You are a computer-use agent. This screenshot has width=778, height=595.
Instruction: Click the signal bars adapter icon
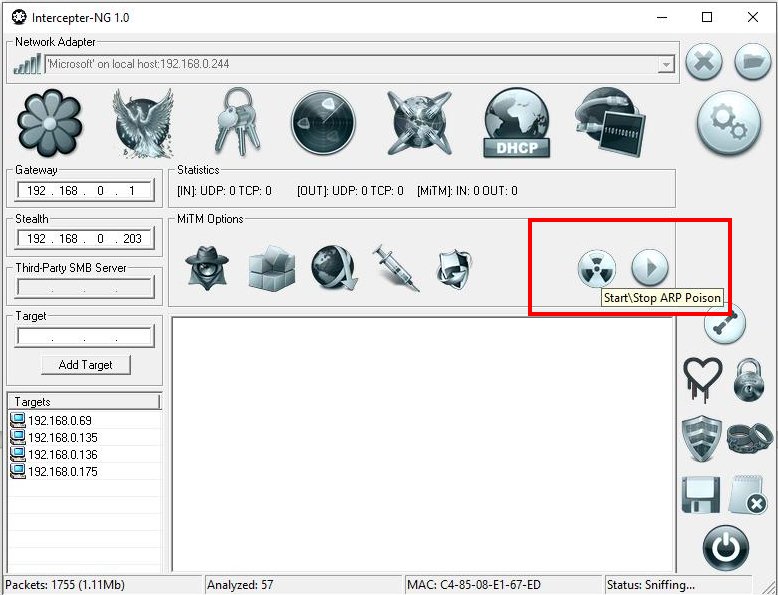[27, 65]
